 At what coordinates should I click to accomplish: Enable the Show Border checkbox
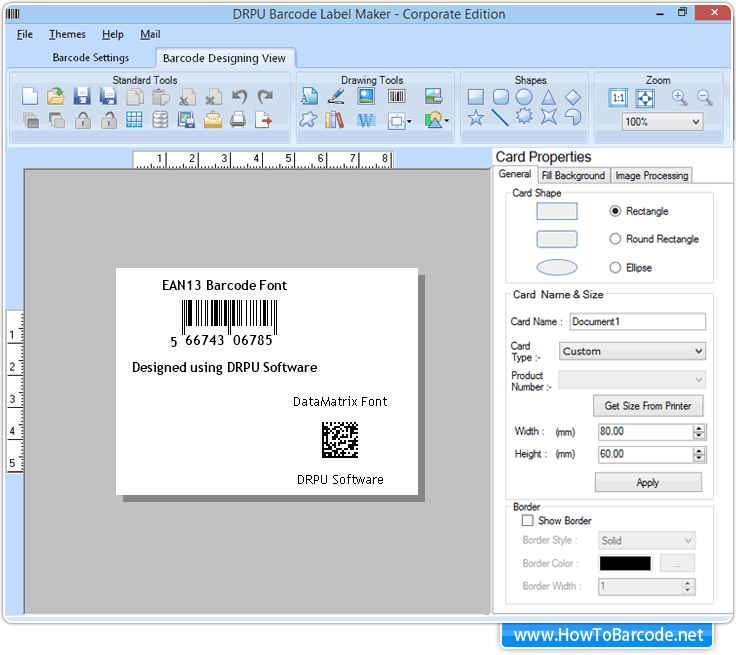point(528,521)
